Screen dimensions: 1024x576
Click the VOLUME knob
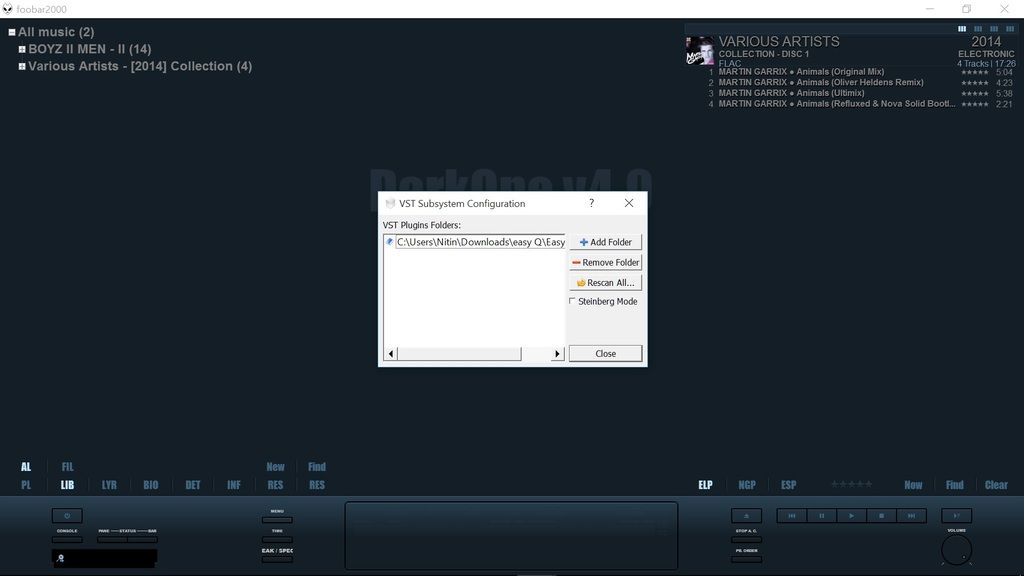[957, 551]
